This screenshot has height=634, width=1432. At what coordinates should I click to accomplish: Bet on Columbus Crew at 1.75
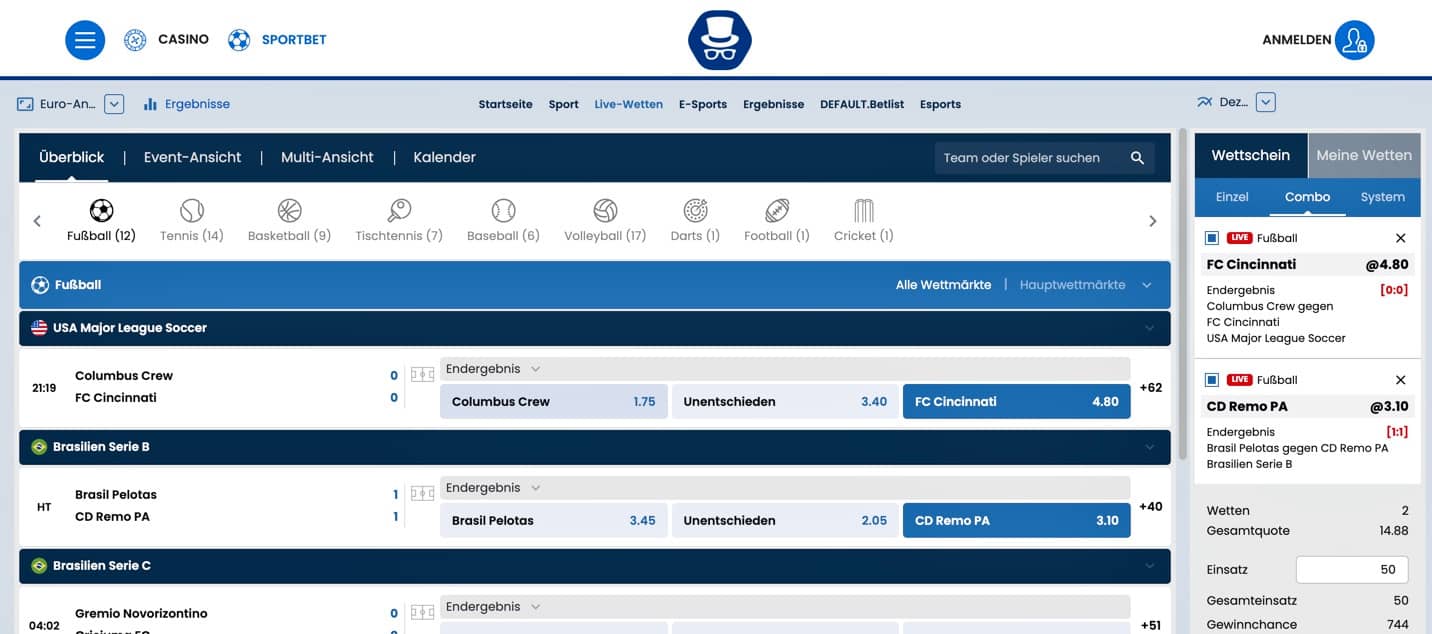pyautogui.click(x=553, y=402)
